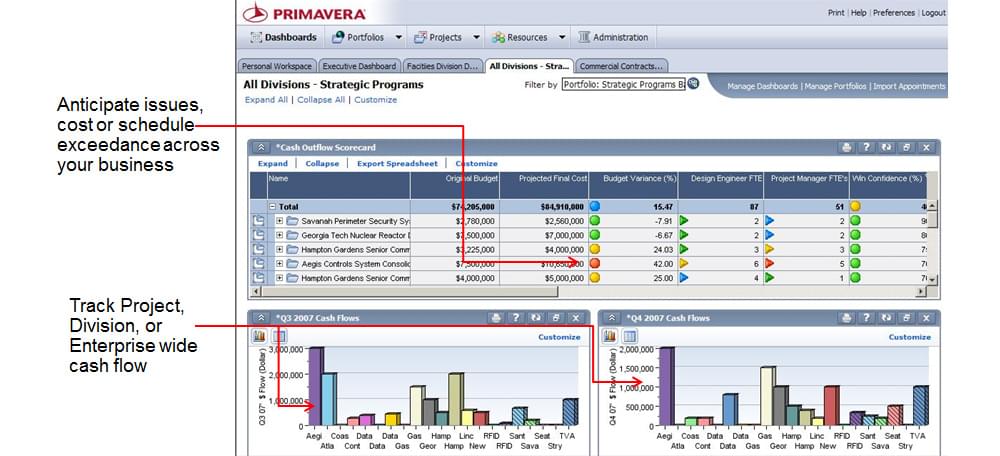Expand the Projects dropdown arrow
Image resolution: width=1000 pixels, height=456 pixels.
pyautogui.click(x=476, y=37)
